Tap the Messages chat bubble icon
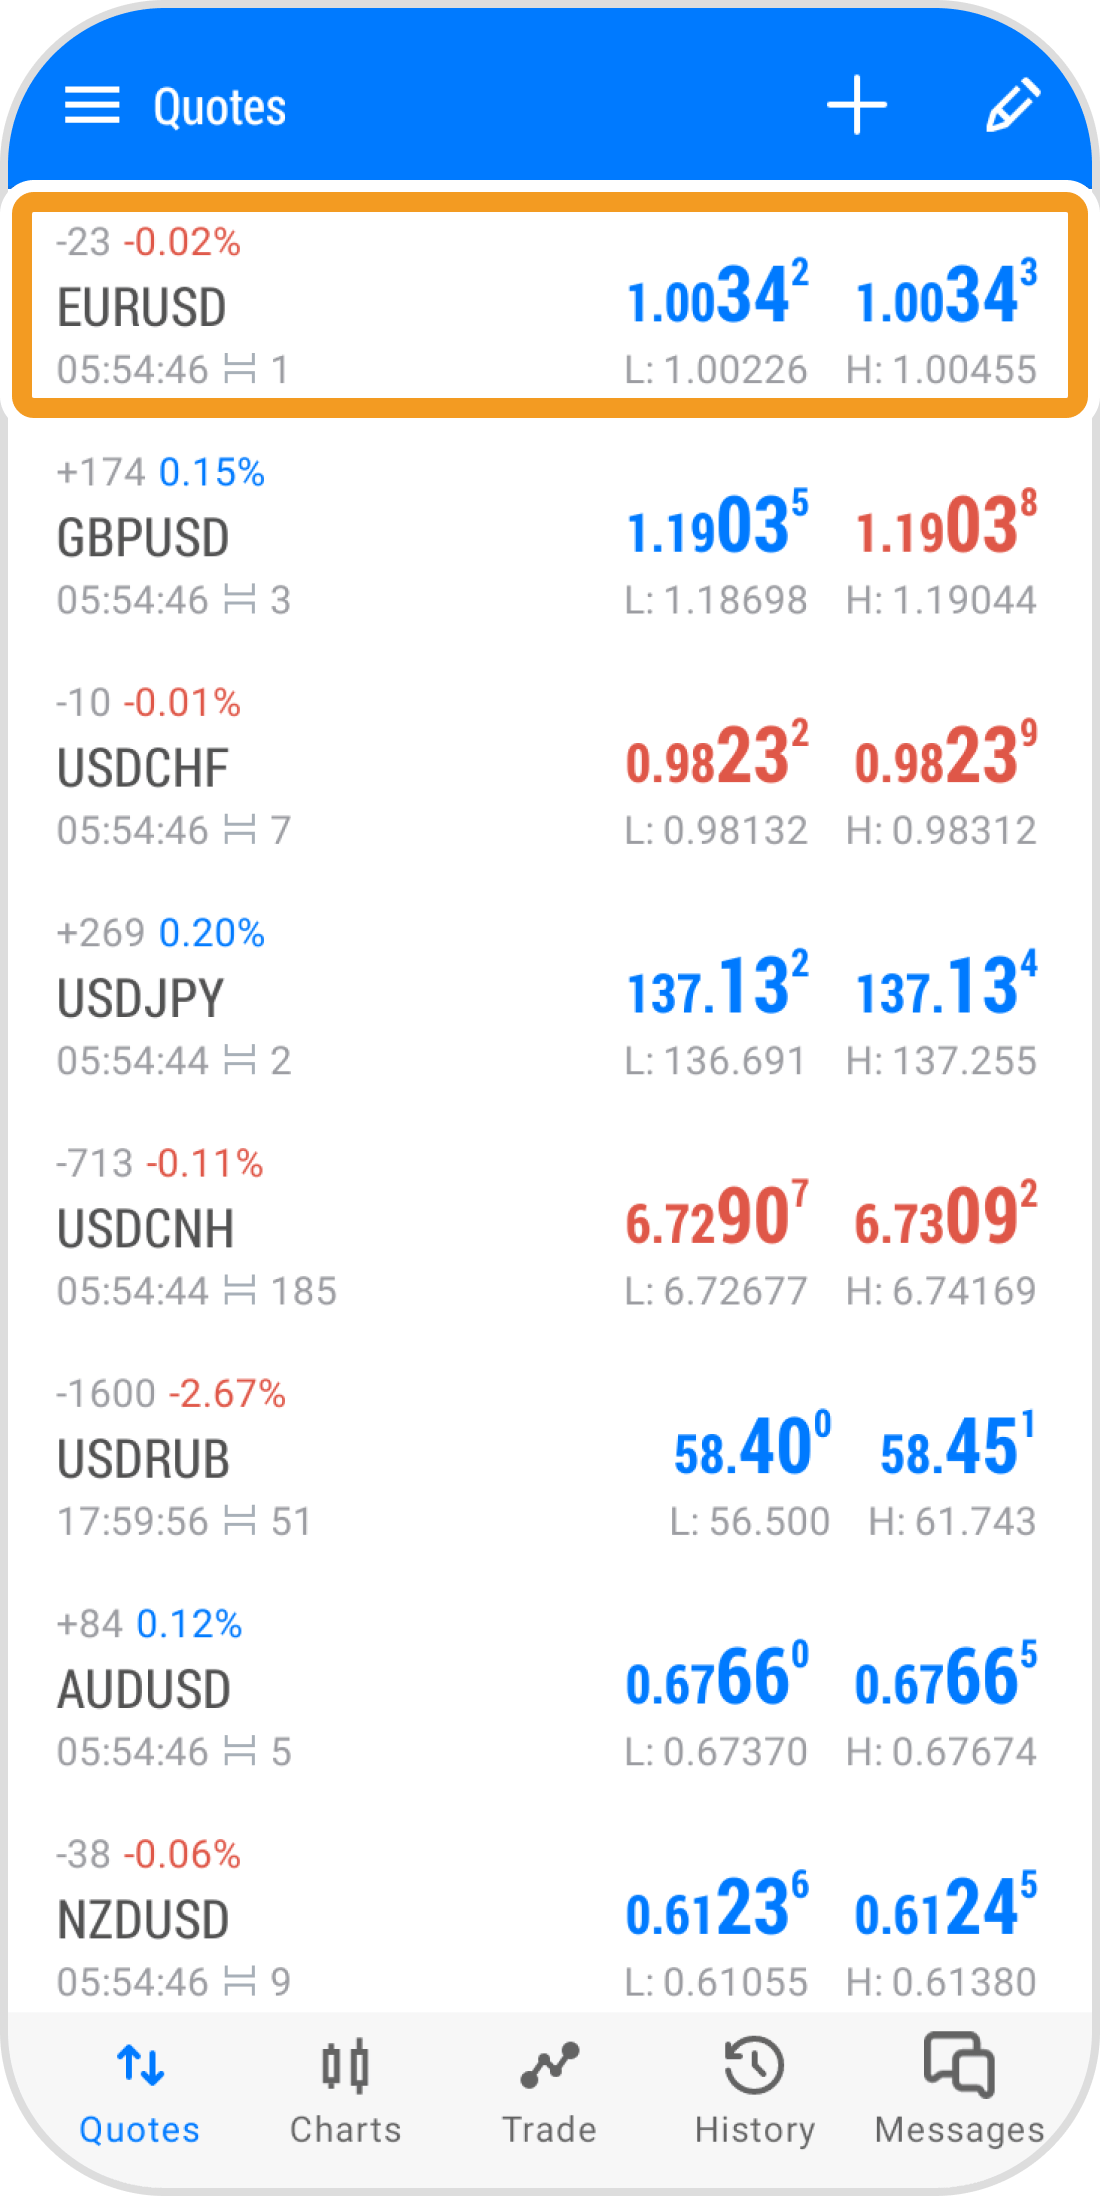1100x2196 pixels. 959,2064
